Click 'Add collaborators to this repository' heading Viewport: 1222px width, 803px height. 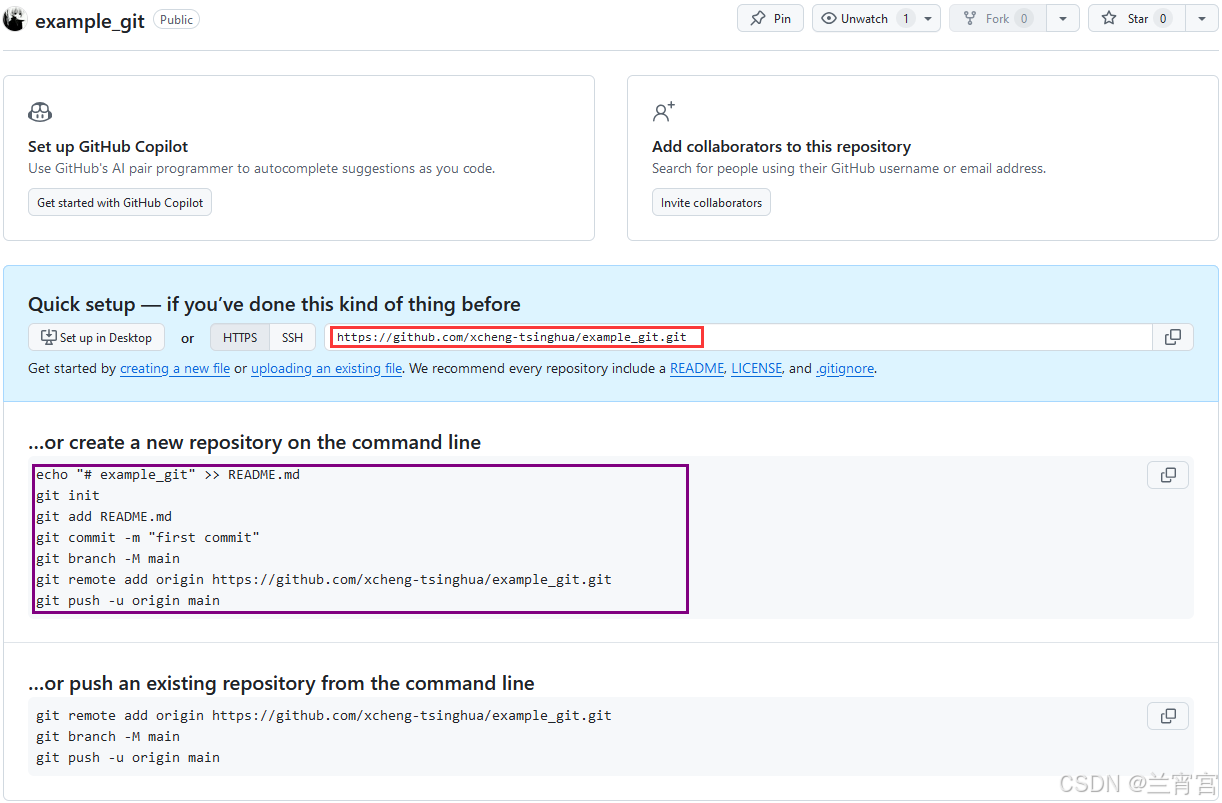click(x=781, y=146)
